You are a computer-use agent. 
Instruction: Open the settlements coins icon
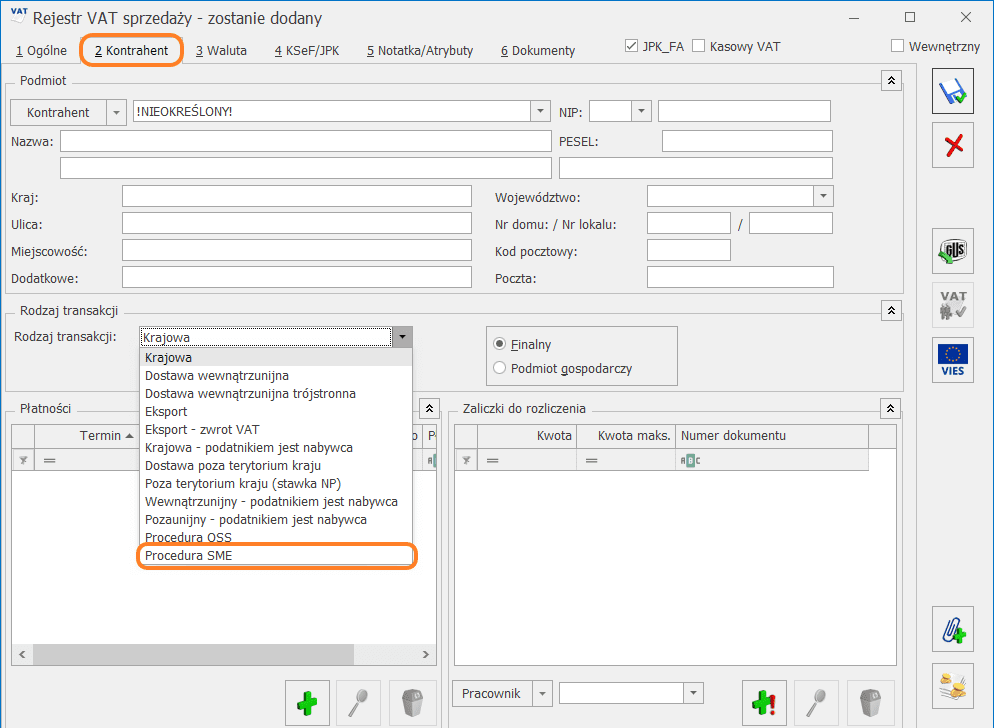click(x=952, y=686)
